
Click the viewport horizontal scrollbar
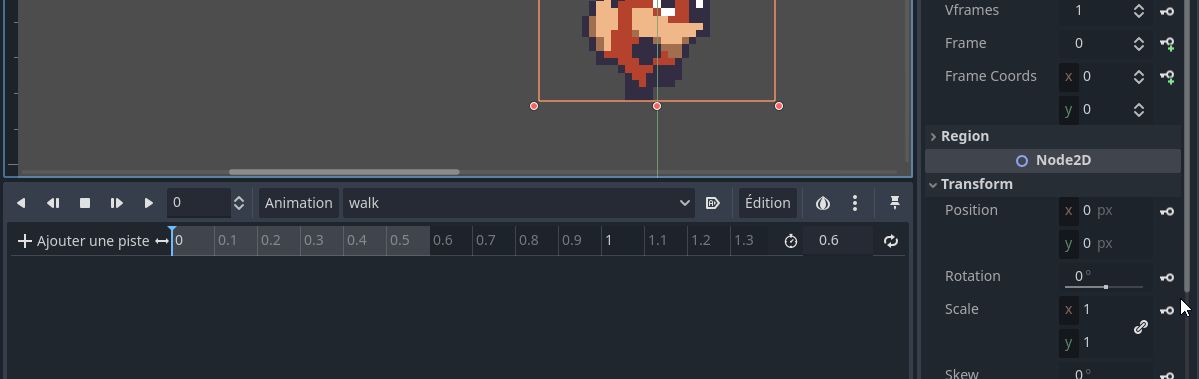(x=344, y=172)
